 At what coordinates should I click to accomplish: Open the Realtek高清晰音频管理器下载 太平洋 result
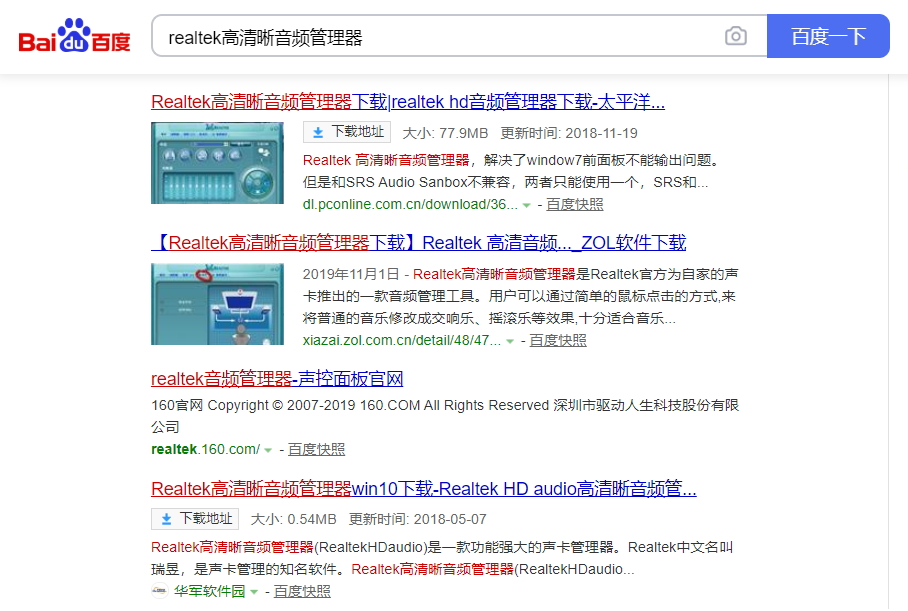coord(408,102)
